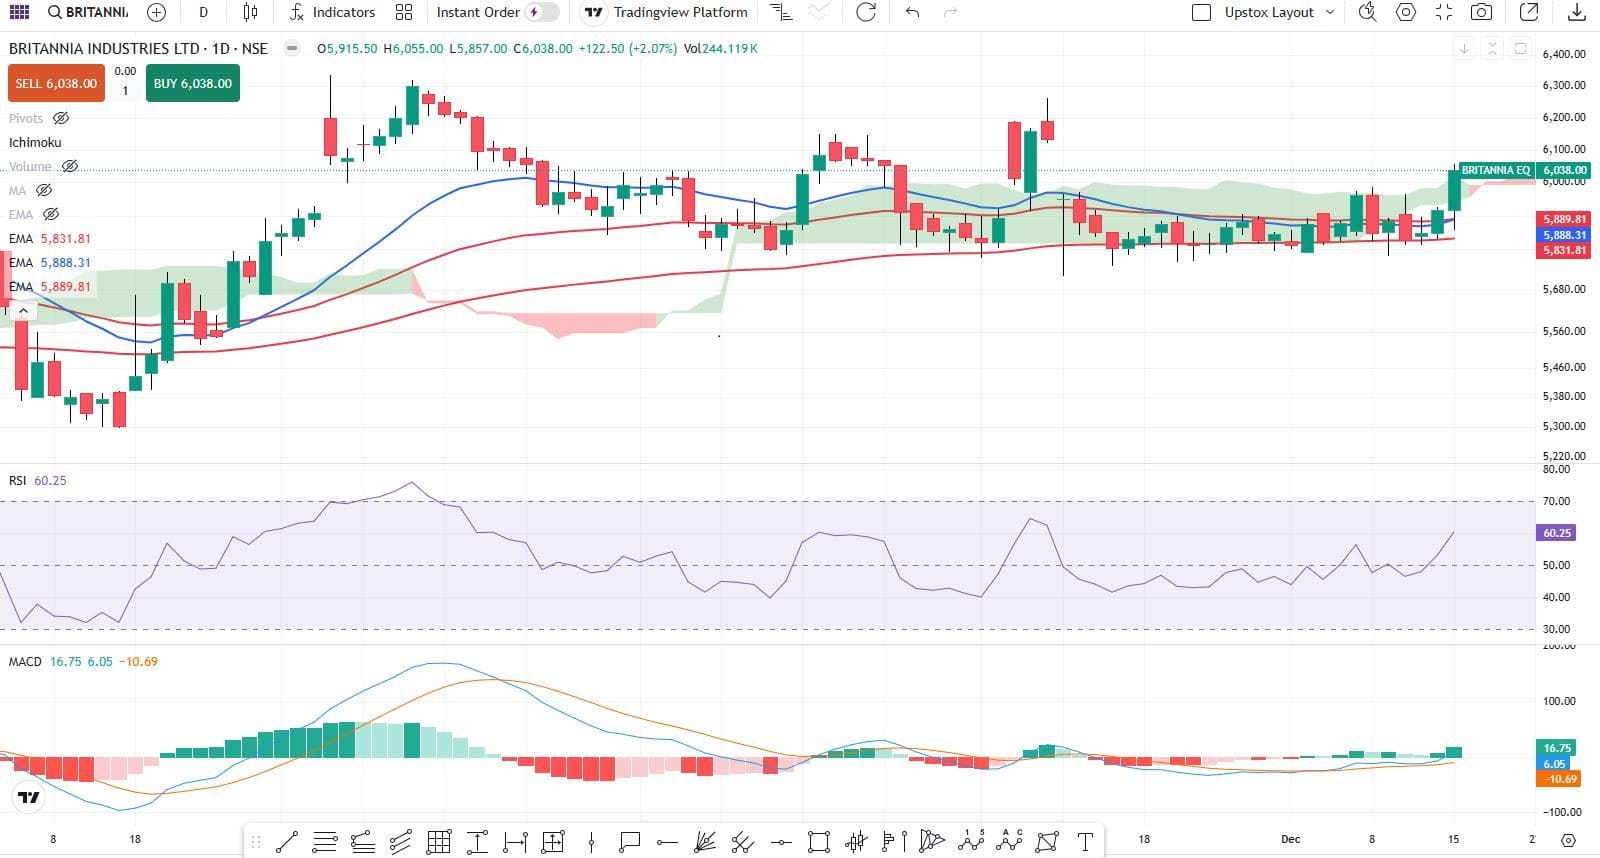Image resolution: width=1600 pixels, height=858 pixels.
Task: Select the Date Range measure tool
Action: coord(515,842)
